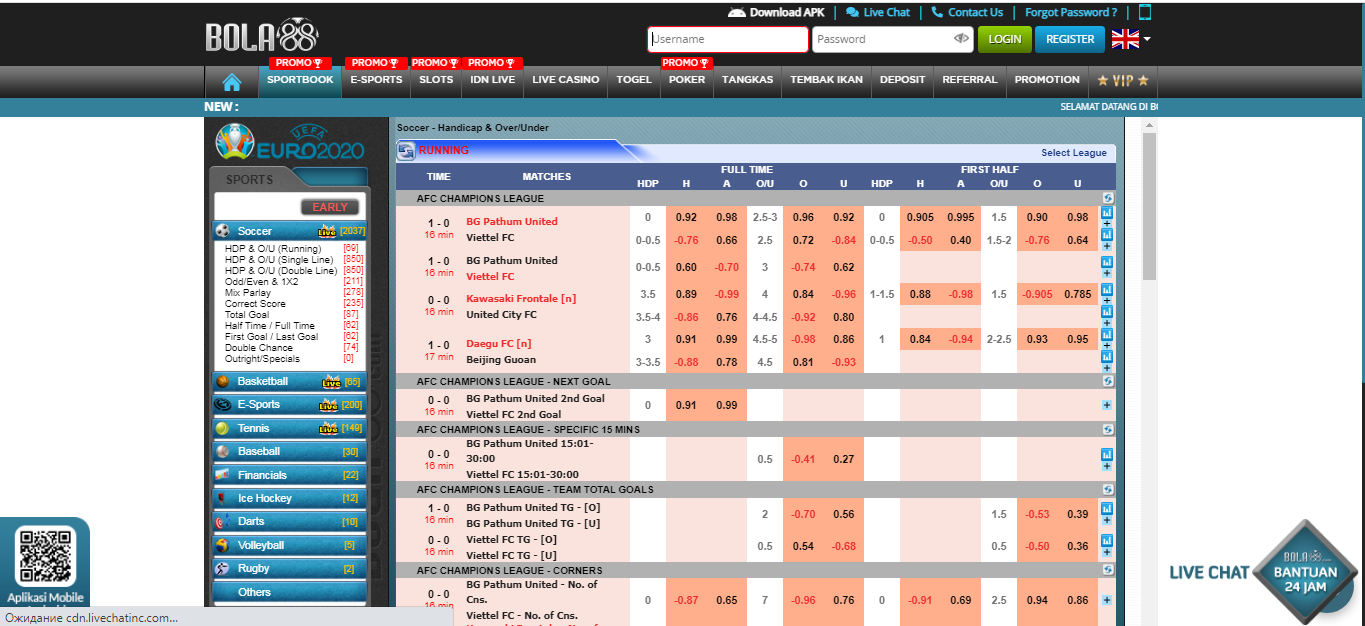1365x626 pixels.
Task: Refresh the Specific 15 Mins section
Action: pyautogui.click(x=1107, y=429)
